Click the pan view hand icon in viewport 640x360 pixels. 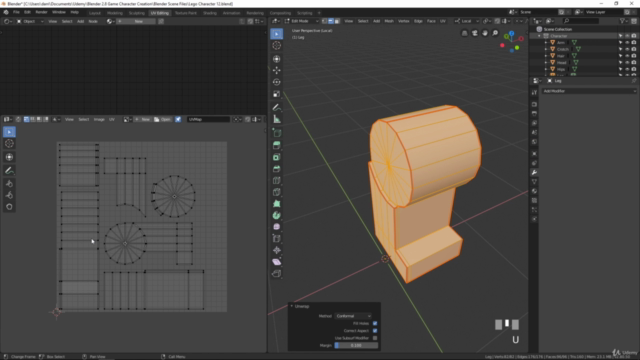click(485, 33)
